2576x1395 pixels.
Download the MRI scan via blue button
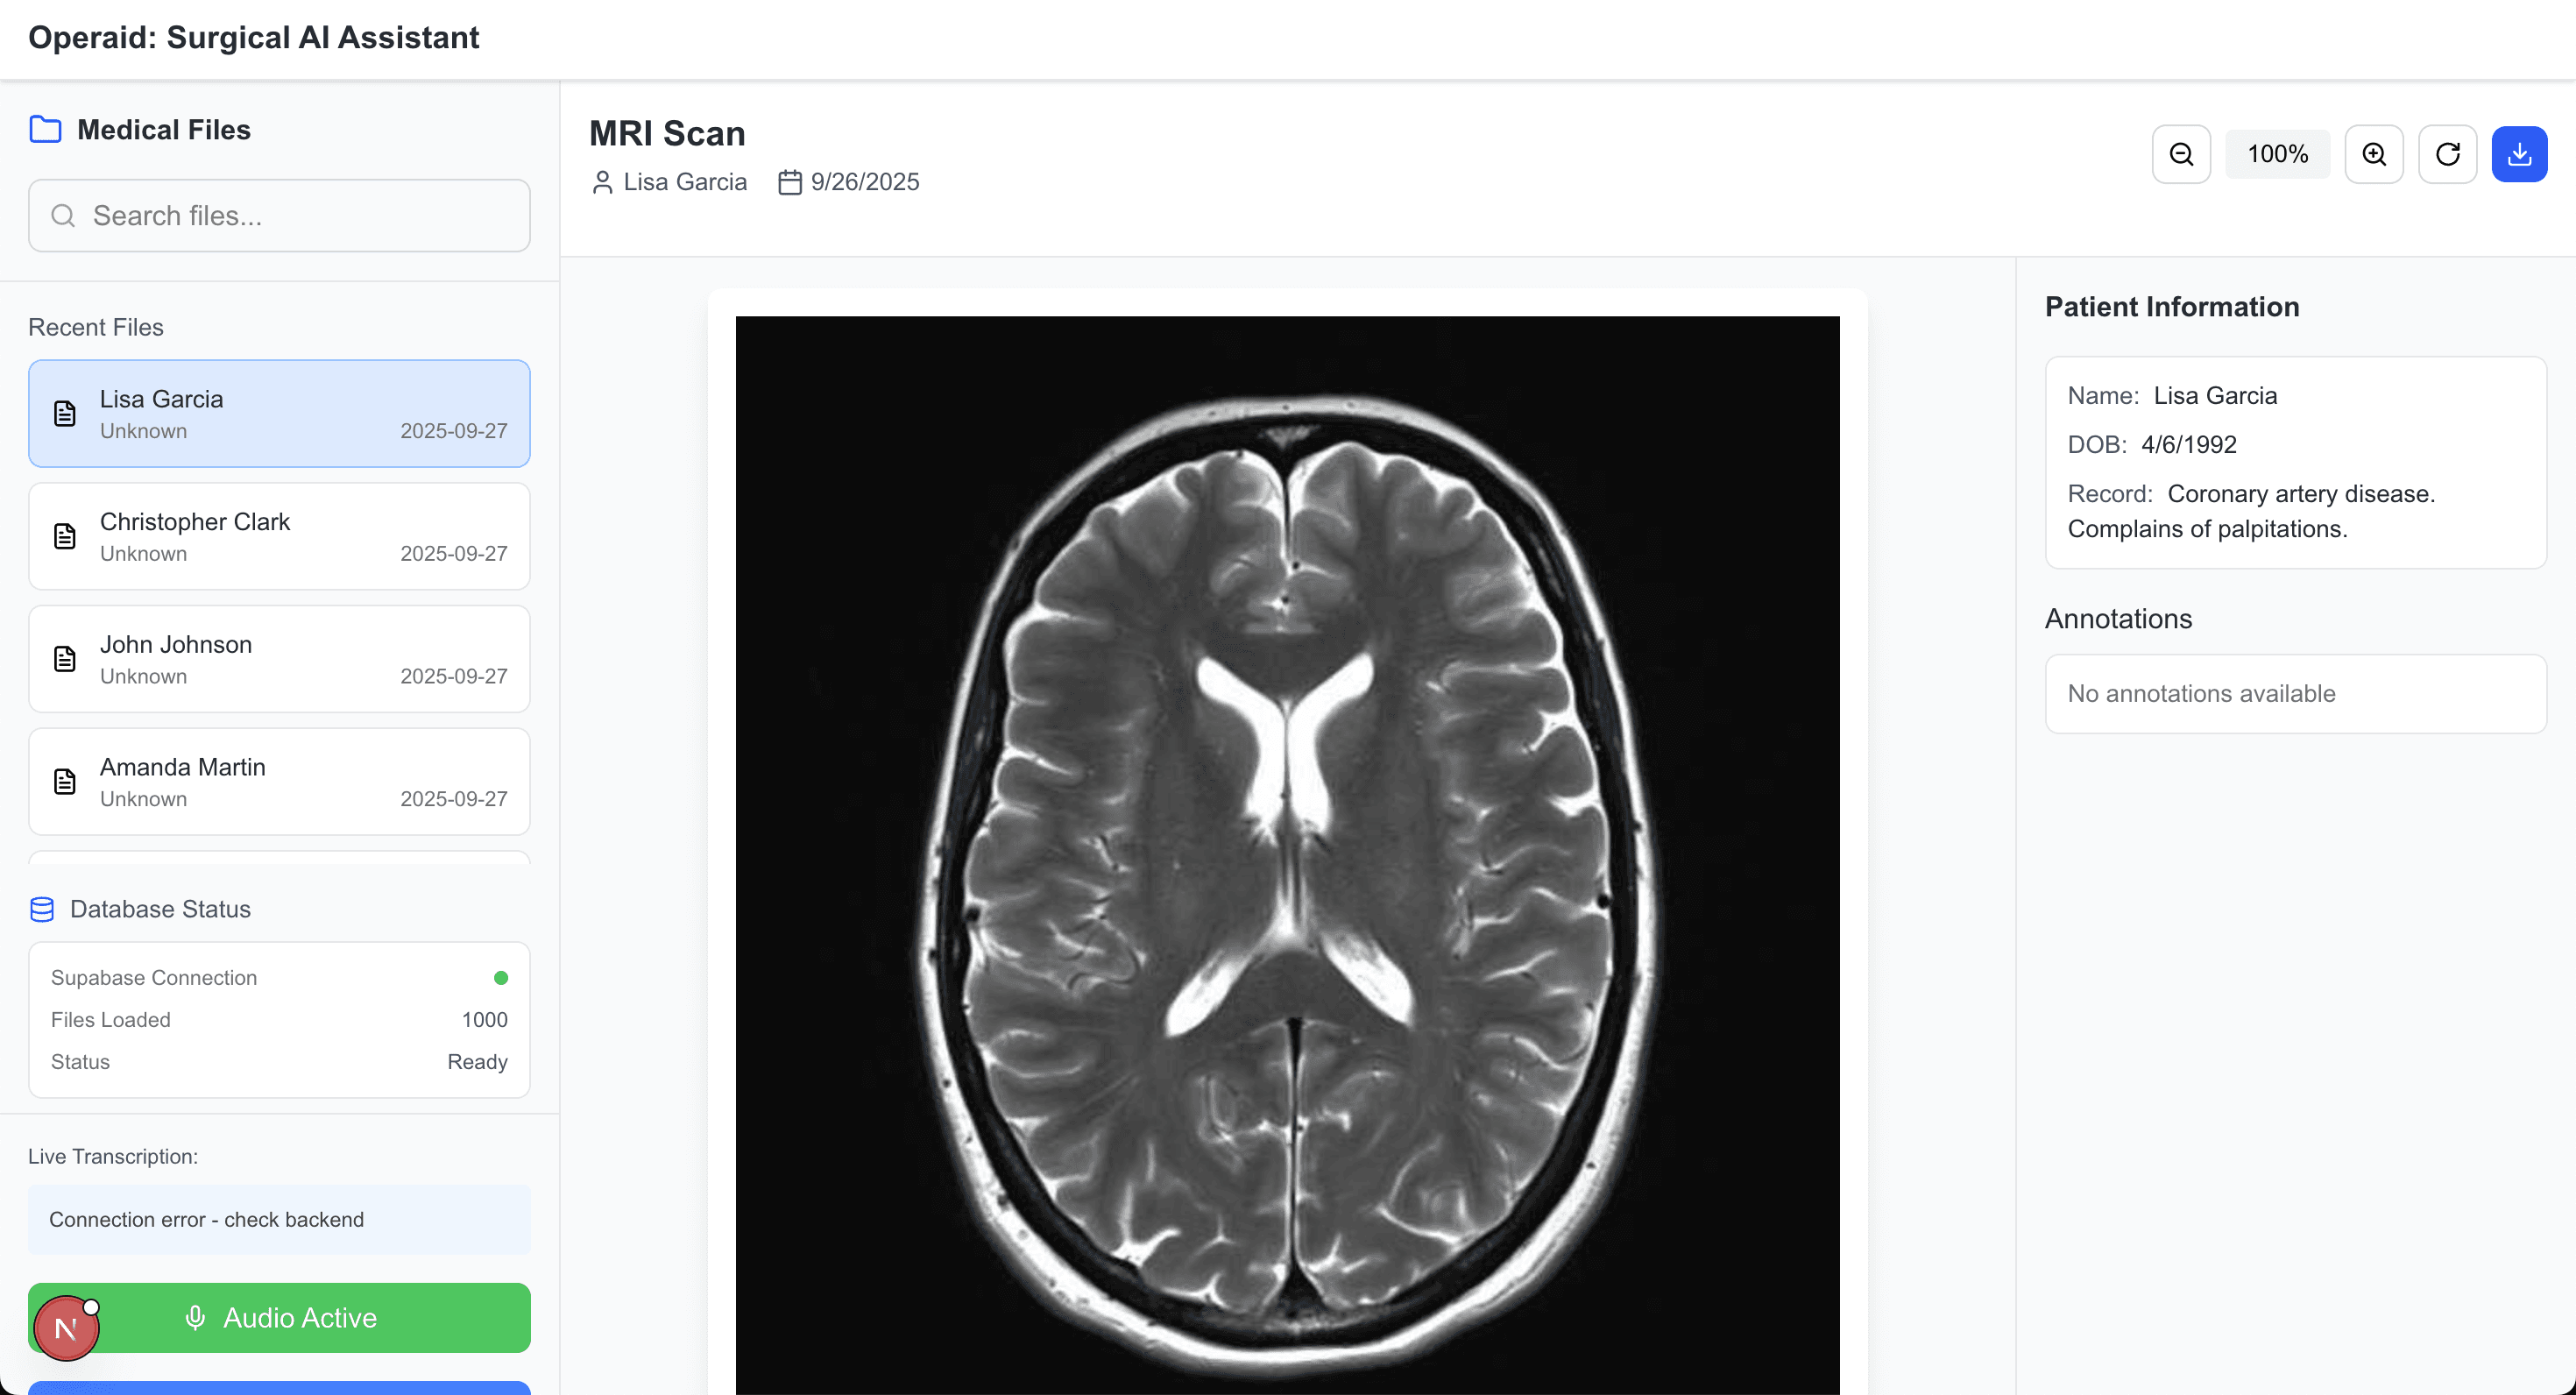[x=2519, y=154]
